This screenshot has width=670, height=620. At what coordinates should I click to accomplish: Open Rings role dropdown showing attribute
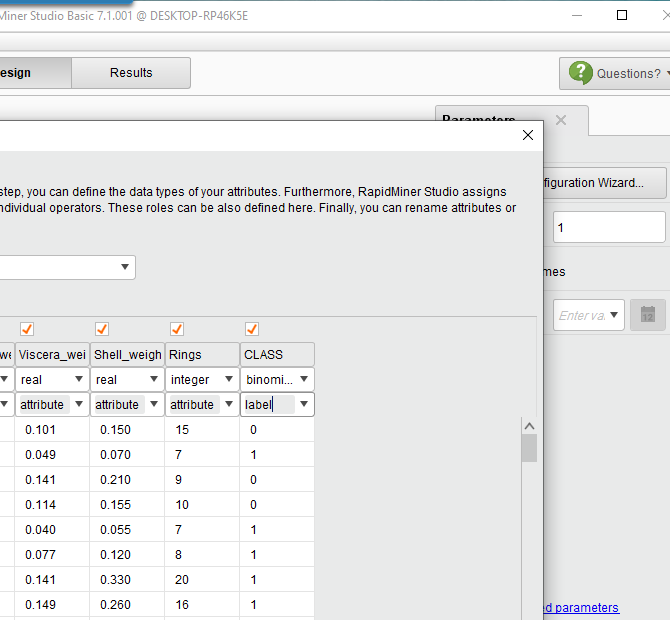tap(202, 404)
